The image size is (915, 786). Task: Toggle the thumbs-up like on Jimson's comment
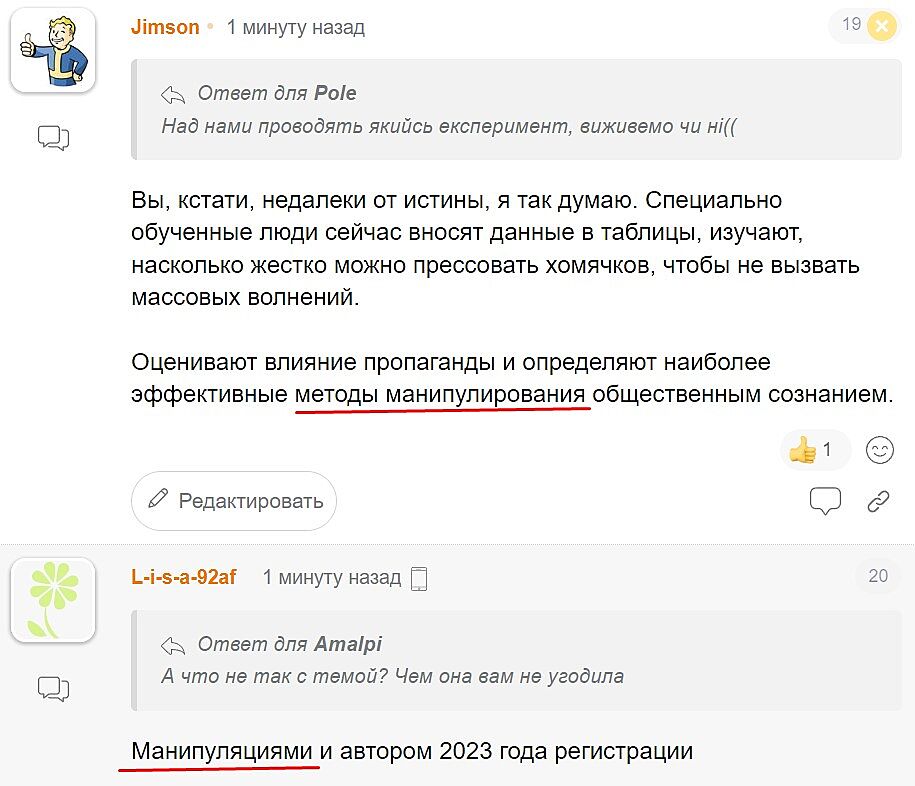click(813, 450)
